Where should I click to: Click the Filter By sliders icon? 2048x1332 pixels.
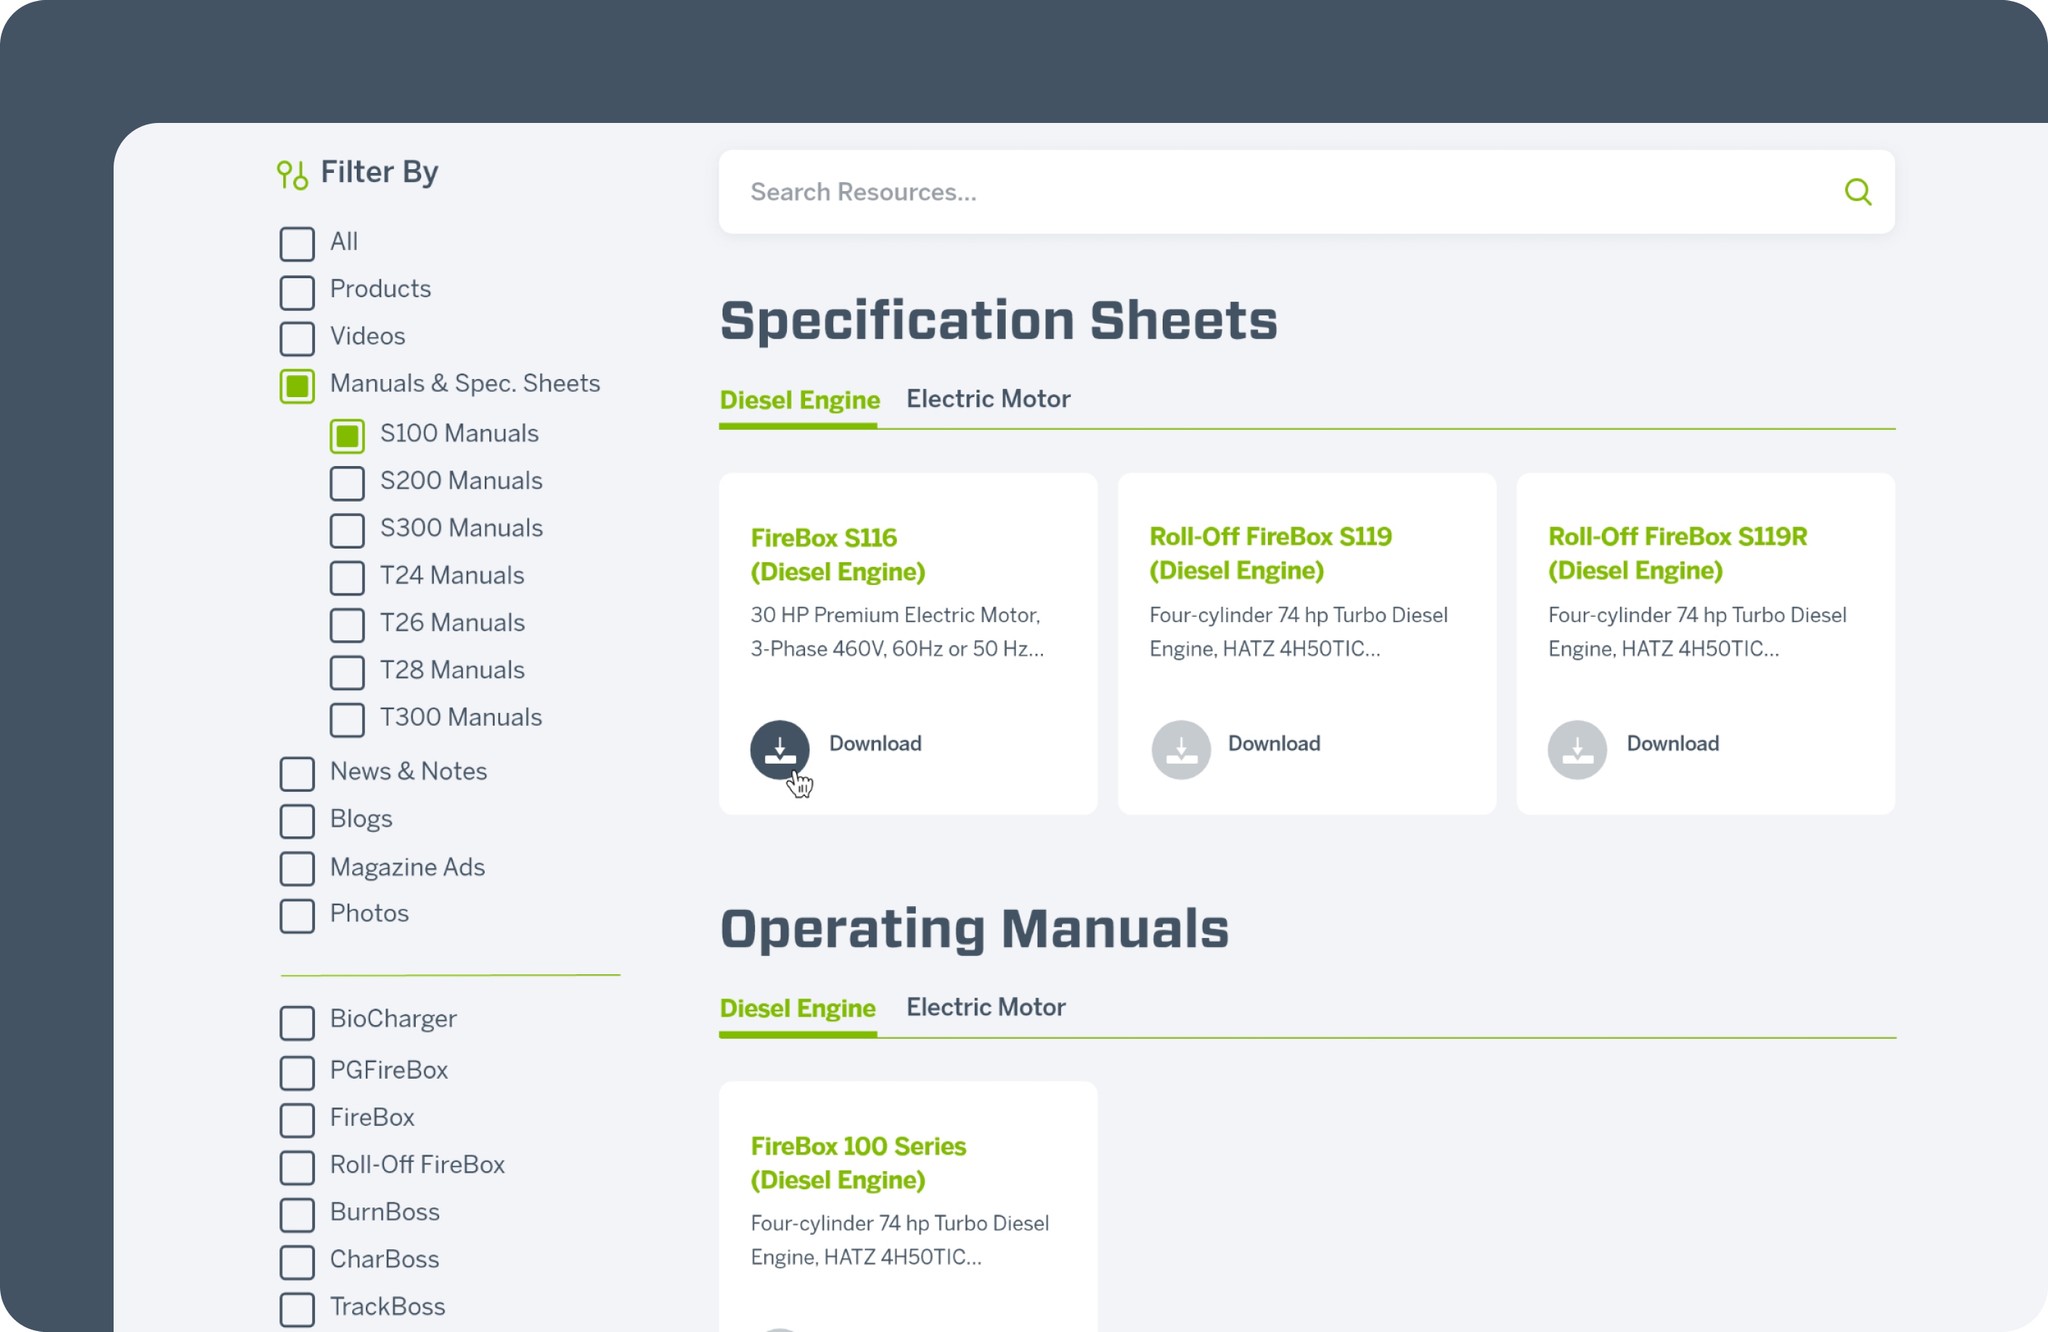pyautogui.click(x=292, y=174)
